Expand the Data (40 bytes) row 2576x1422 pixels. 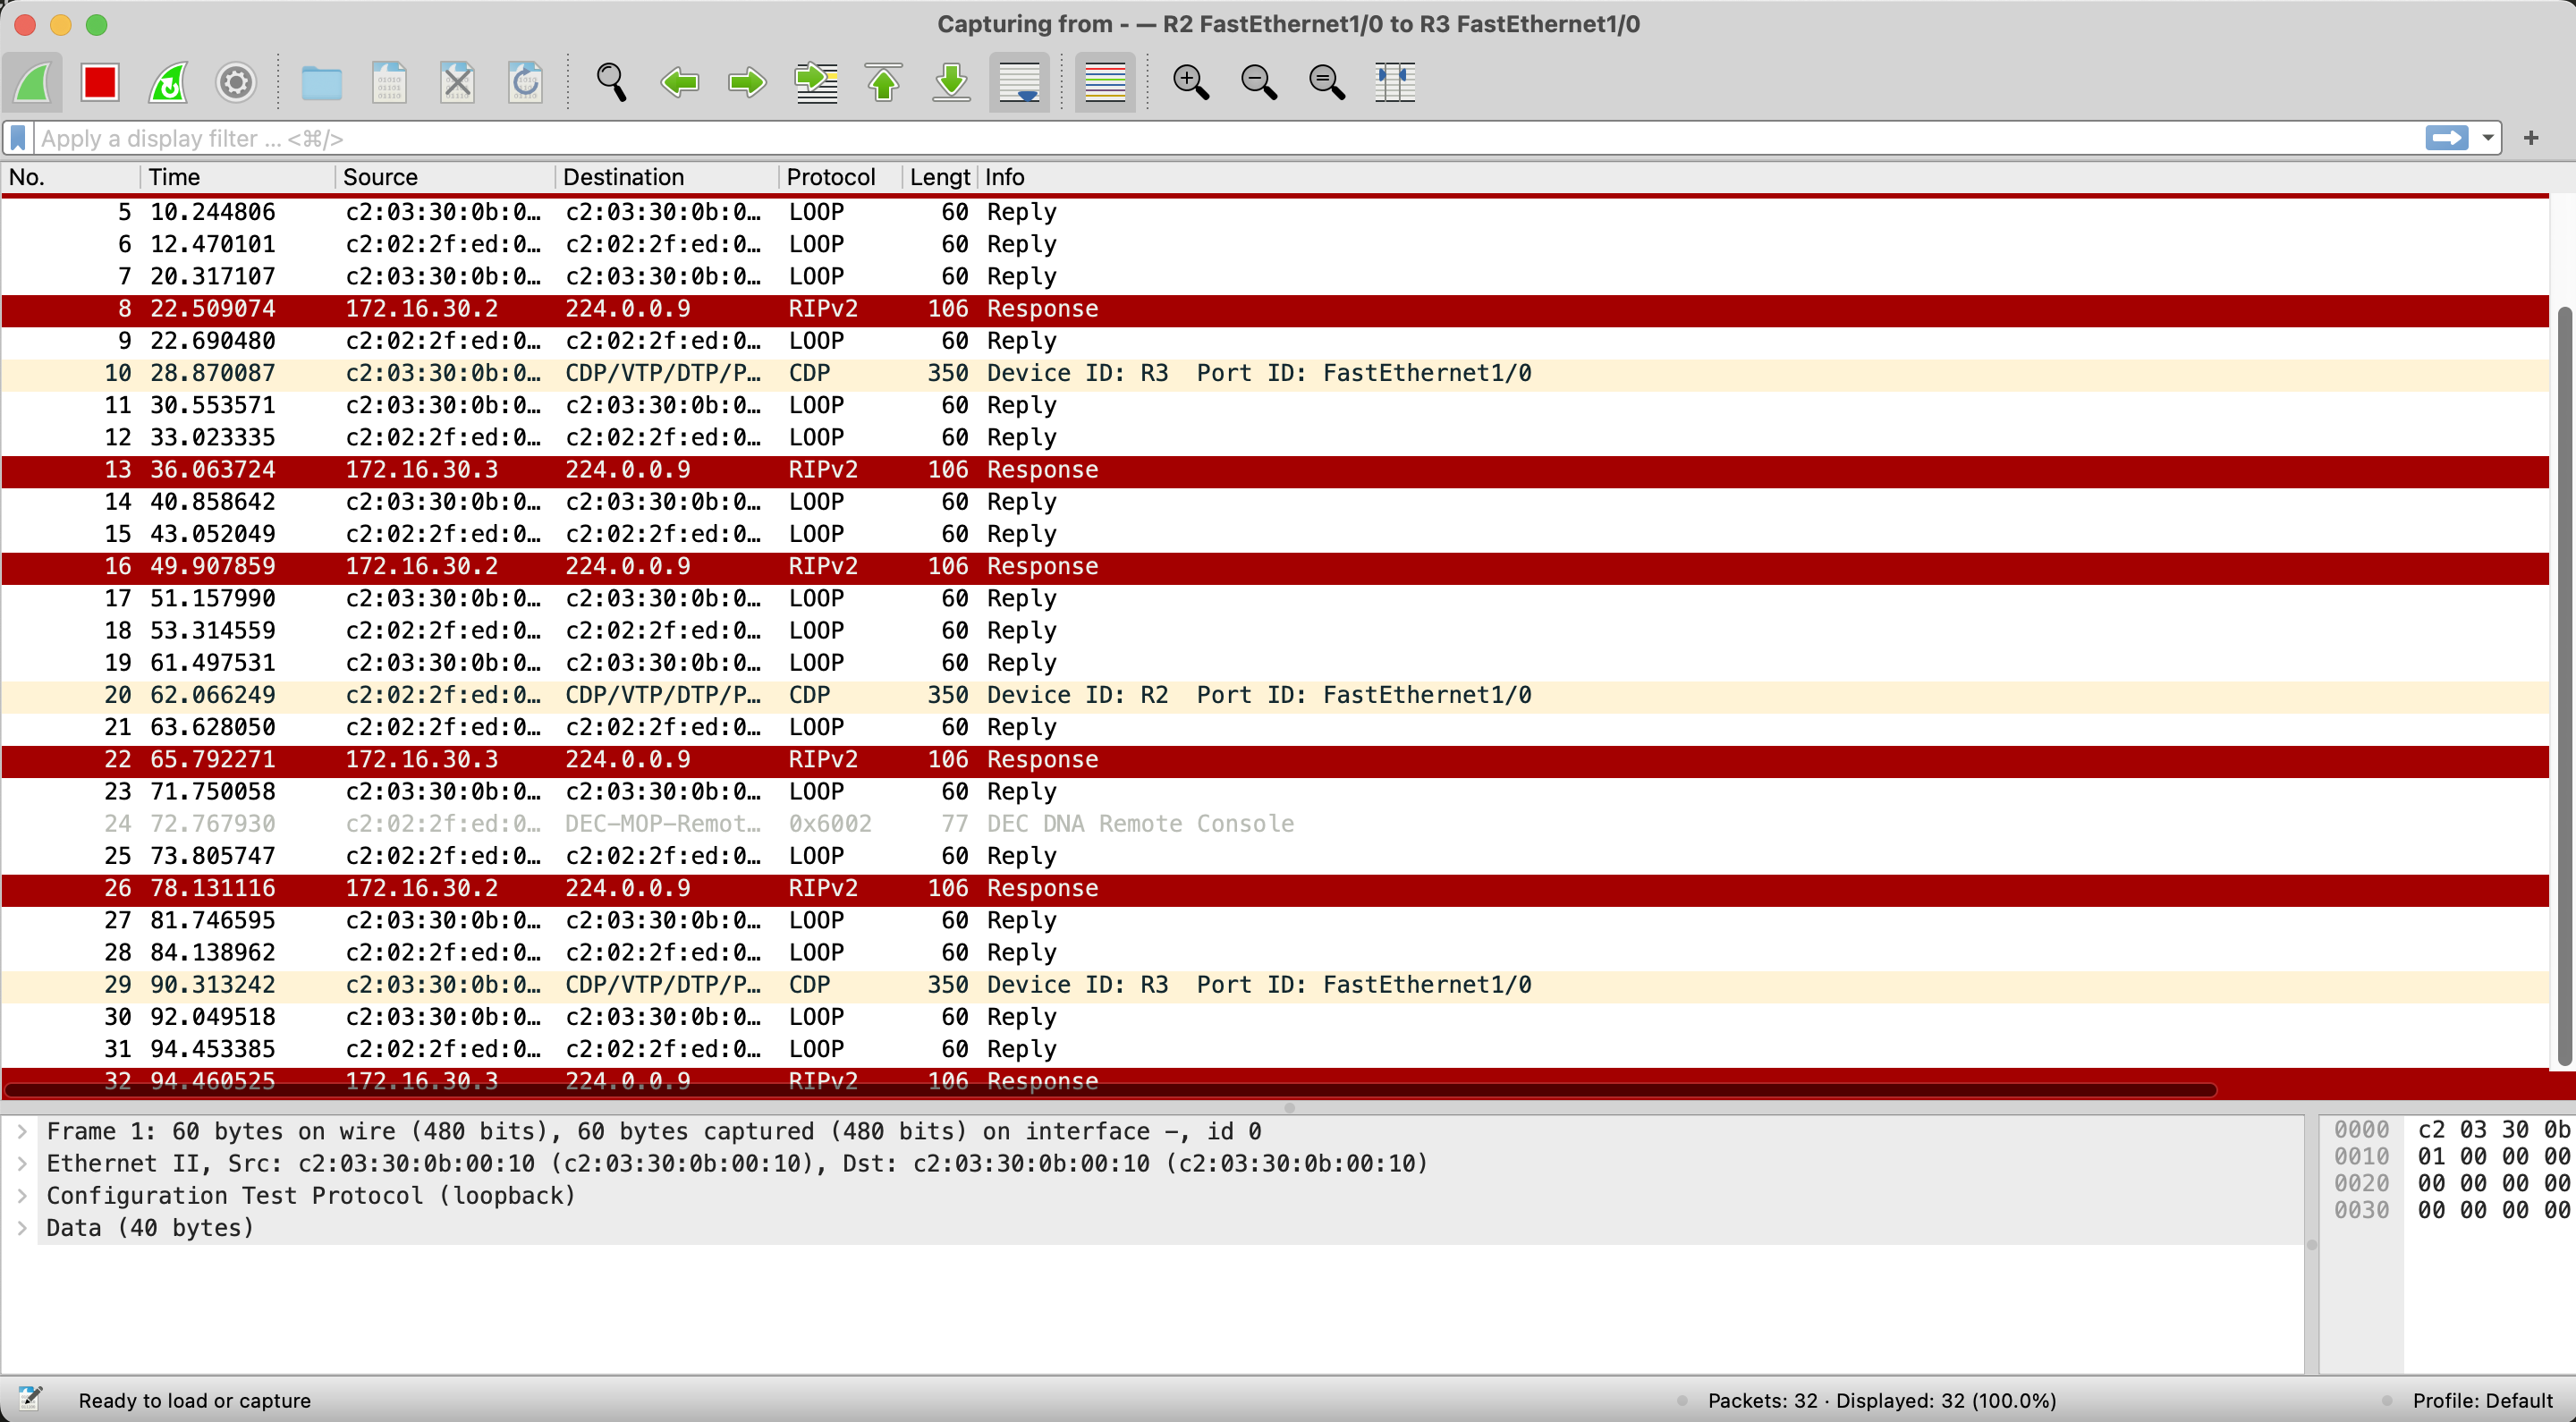[x=22, y=1227]
